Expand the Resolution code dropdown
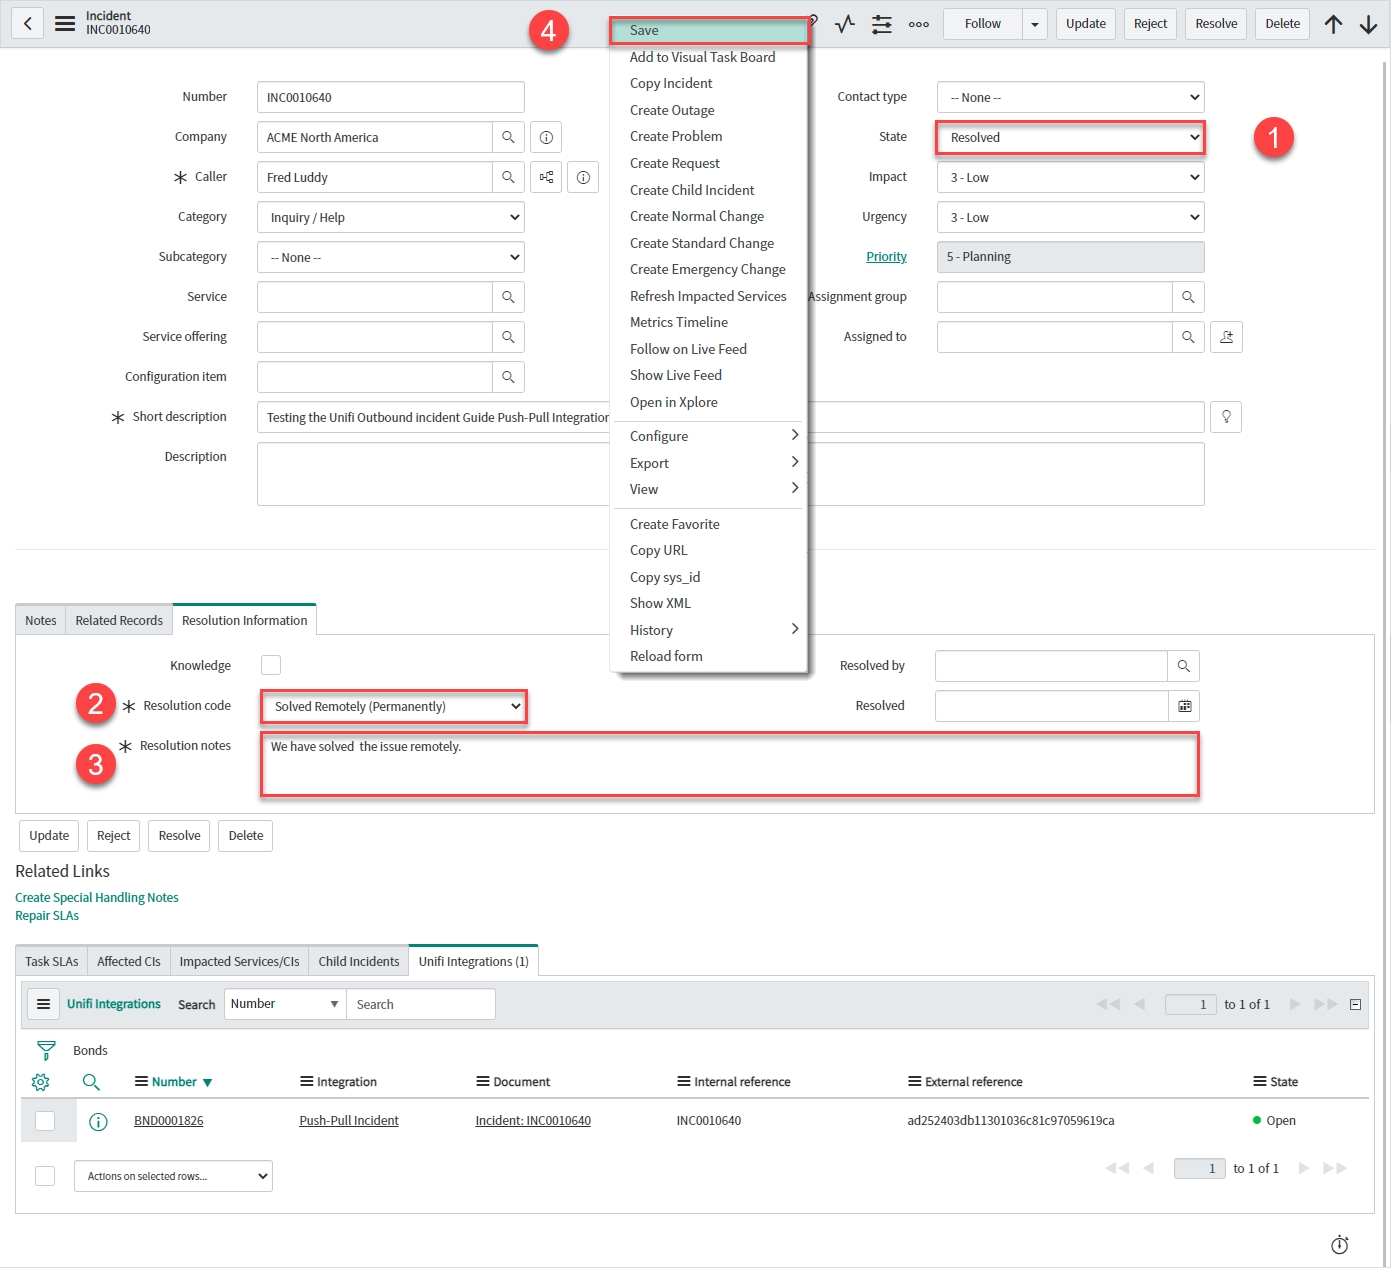 pos(393,706)
